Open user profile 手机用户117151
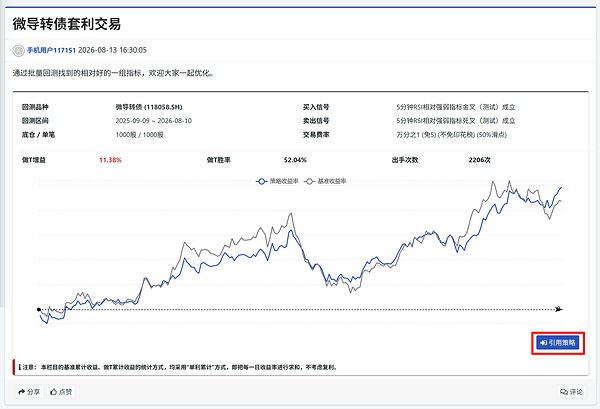 coord(51,50)
